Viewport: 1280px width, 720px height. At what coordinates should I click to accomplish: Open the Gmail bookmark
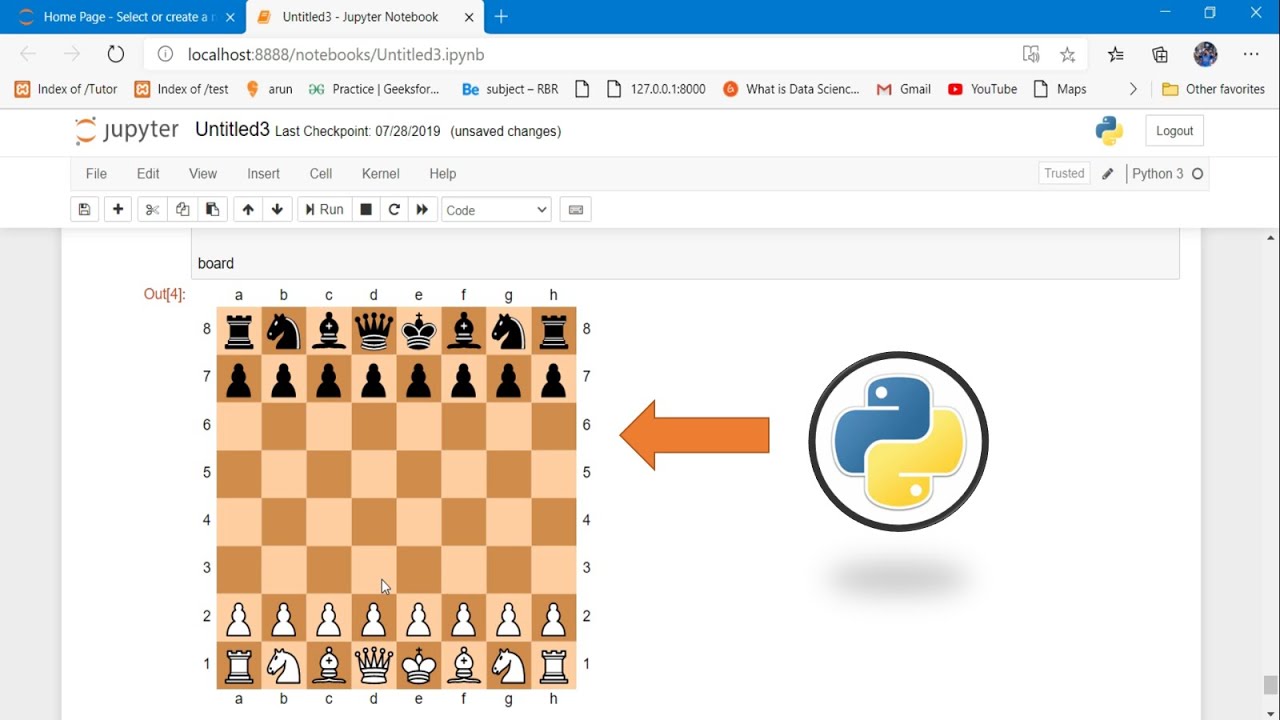904,89
